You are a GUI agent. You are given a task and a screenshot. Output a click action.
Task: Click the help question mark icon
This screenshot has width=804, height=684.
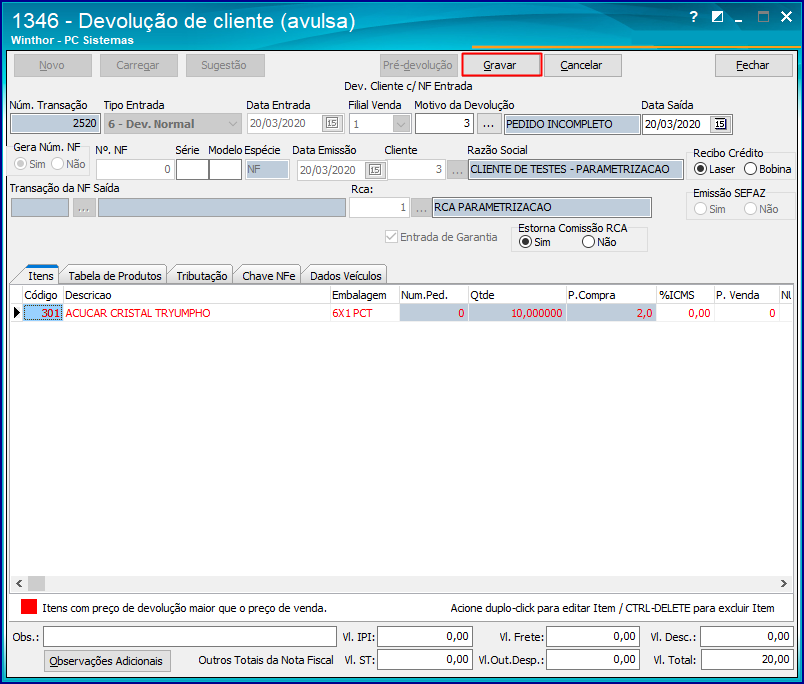pyautogui.click(x=693, y=17)
